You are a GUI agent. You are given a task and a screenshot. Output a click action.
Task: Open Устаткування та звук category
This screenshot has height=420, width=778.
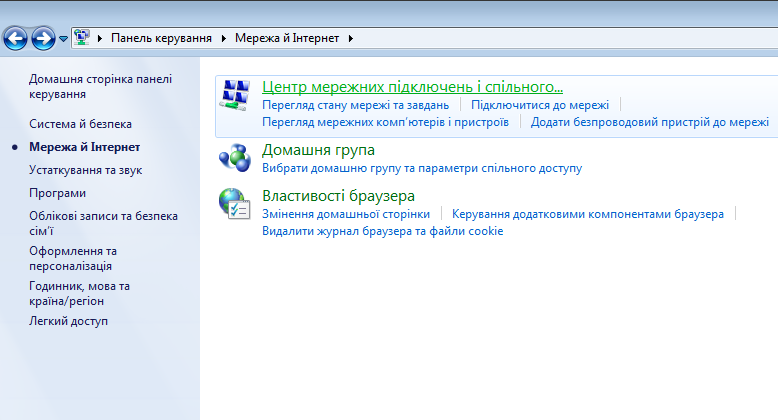[85, 170]
